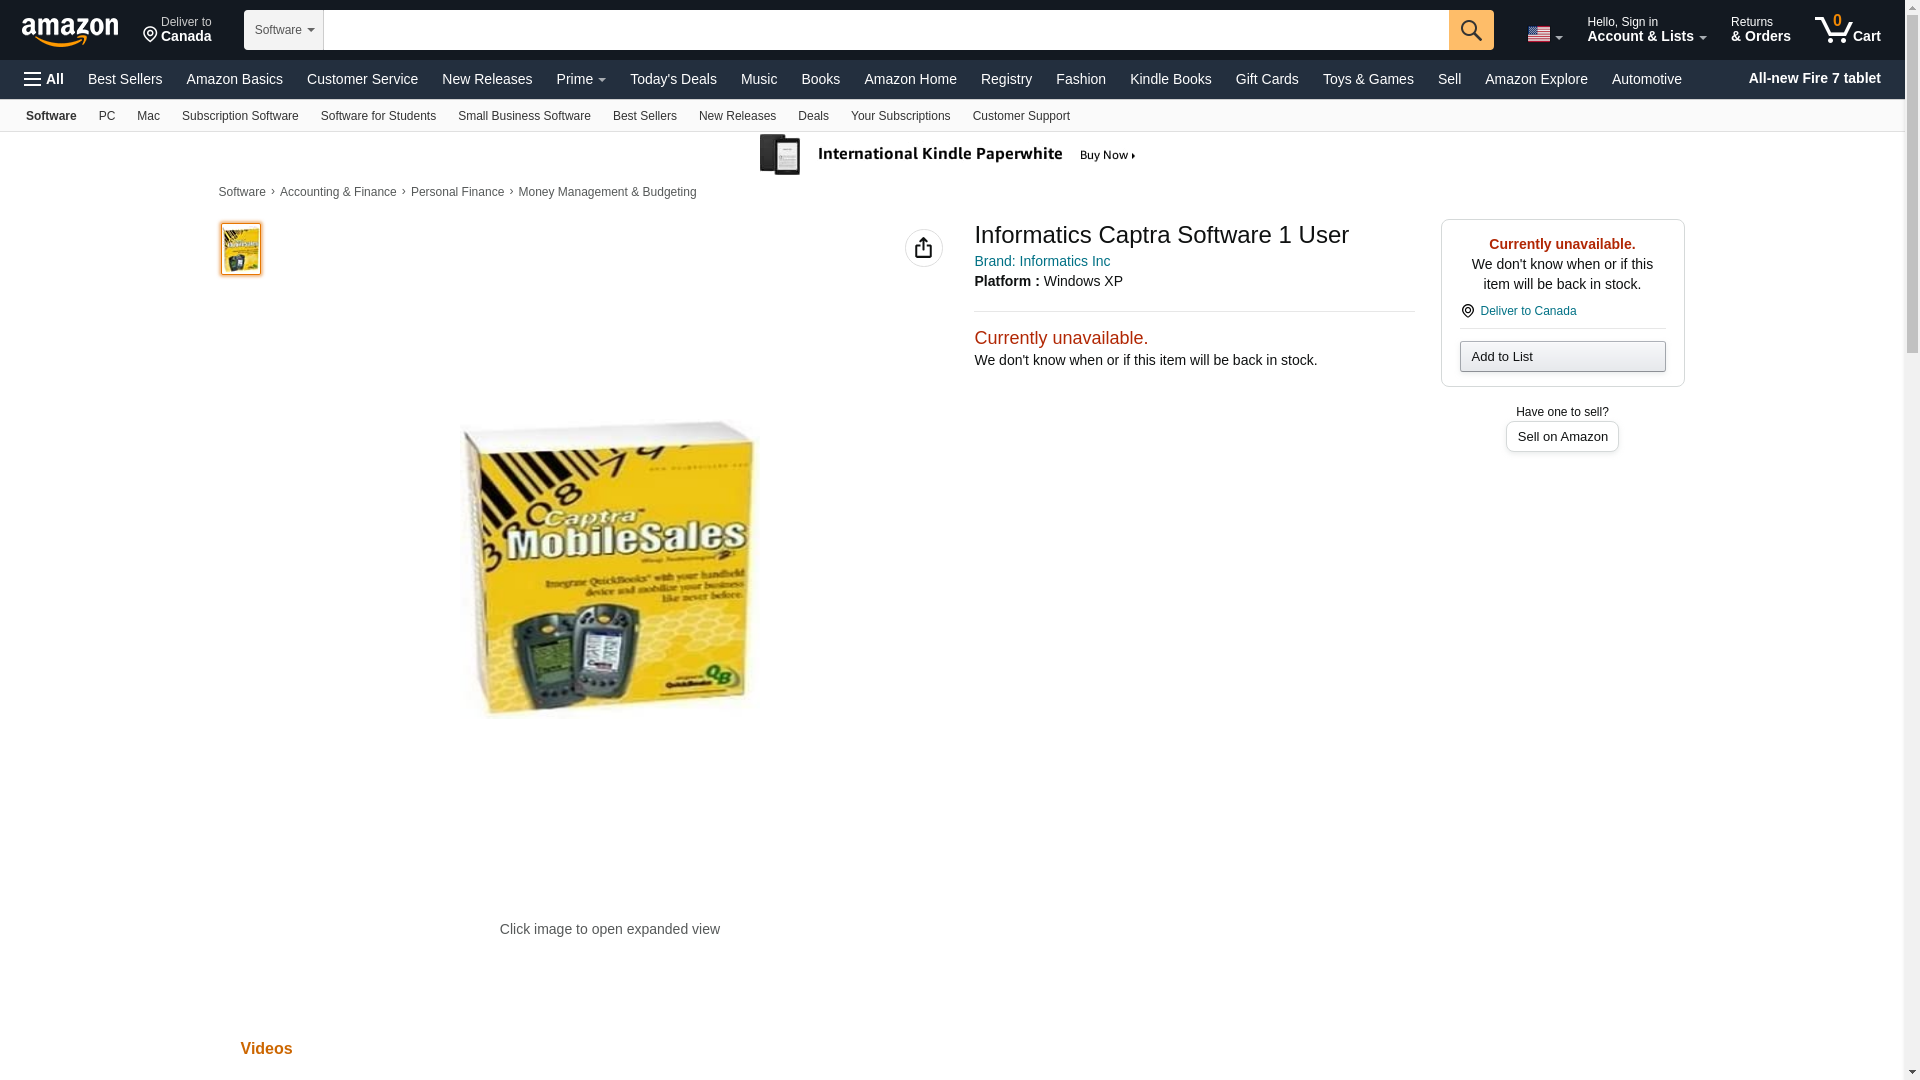Click into the search input field

click(x=886, y=30)
